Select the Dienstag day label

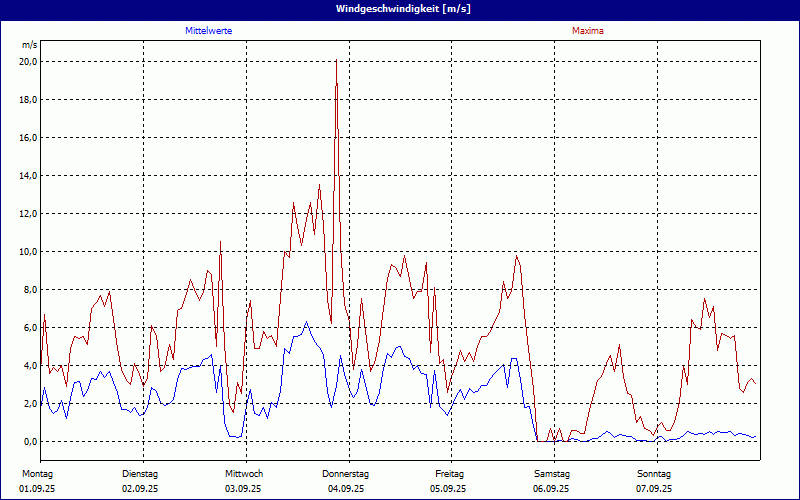coord(140,473)
